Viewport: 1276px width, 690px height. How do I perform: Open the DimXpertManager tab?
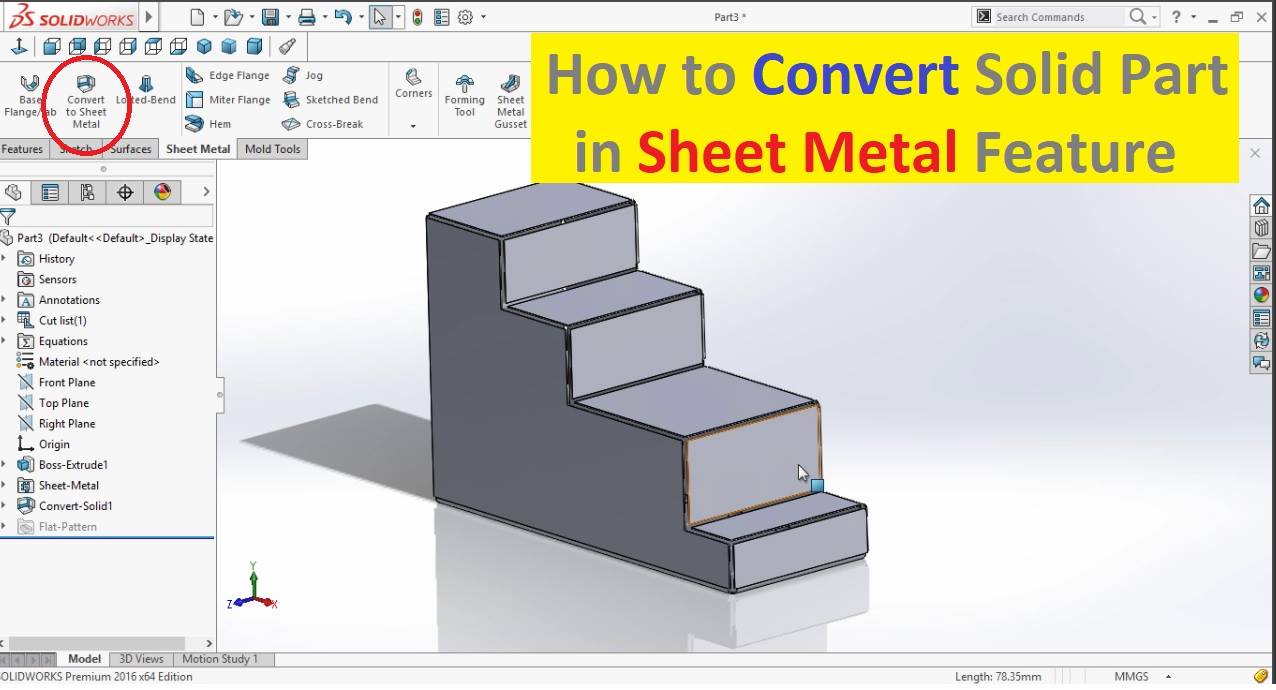(125, 192)
